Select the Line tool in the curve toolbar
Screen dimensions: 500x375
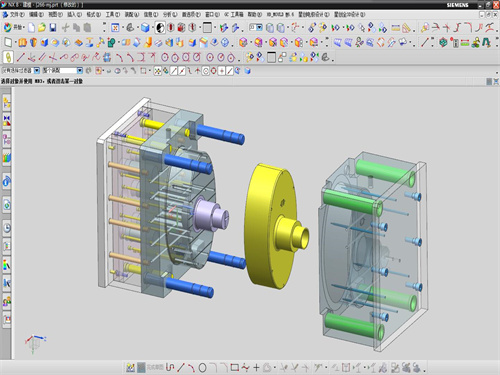point(20,57)
